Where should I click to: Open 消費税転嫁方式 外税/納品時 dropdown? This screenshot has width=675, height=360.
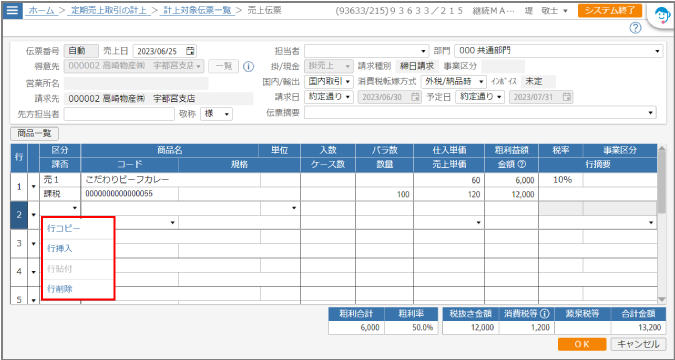pyautogui.click(x=454, y=81)
